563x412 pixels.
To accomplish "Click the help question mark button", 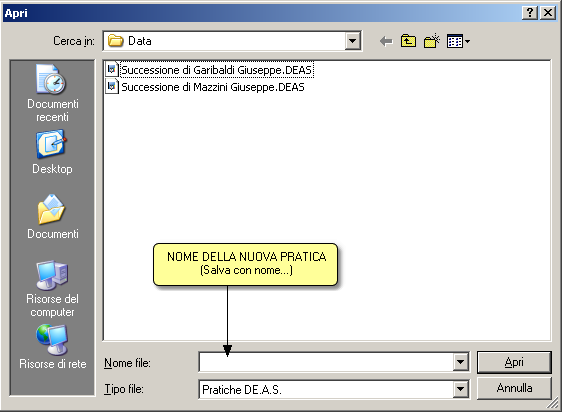I will pyautogui.click(x=530, y=13).
